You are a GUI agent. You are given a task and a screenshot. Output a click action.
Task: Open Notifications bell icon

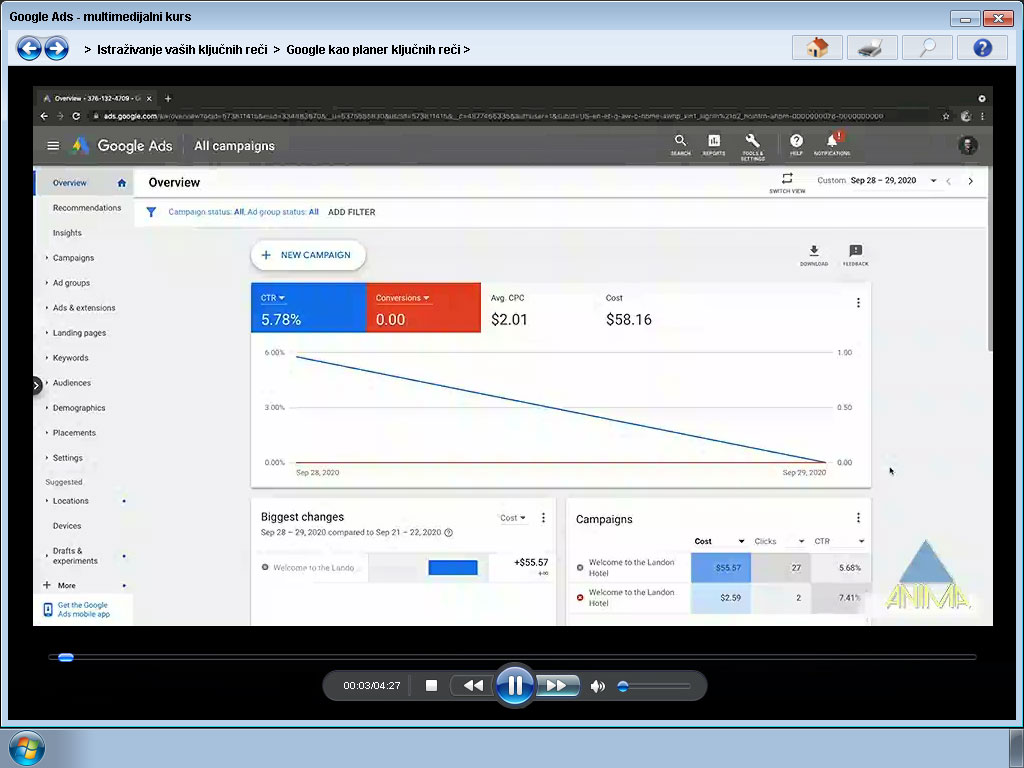click(831, 143)
